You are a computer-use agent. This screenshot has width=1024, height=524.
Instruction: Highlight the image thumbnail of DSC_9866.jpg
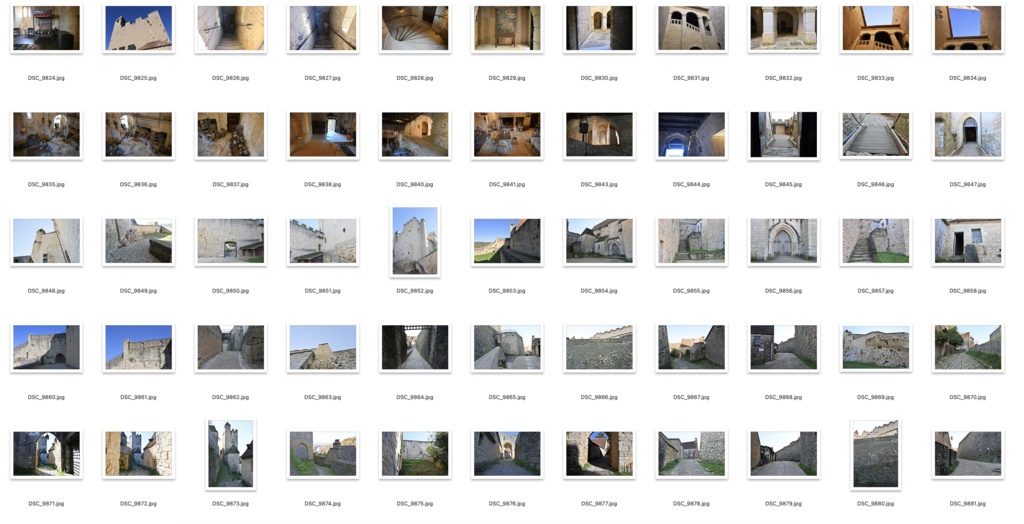point(599,348)
